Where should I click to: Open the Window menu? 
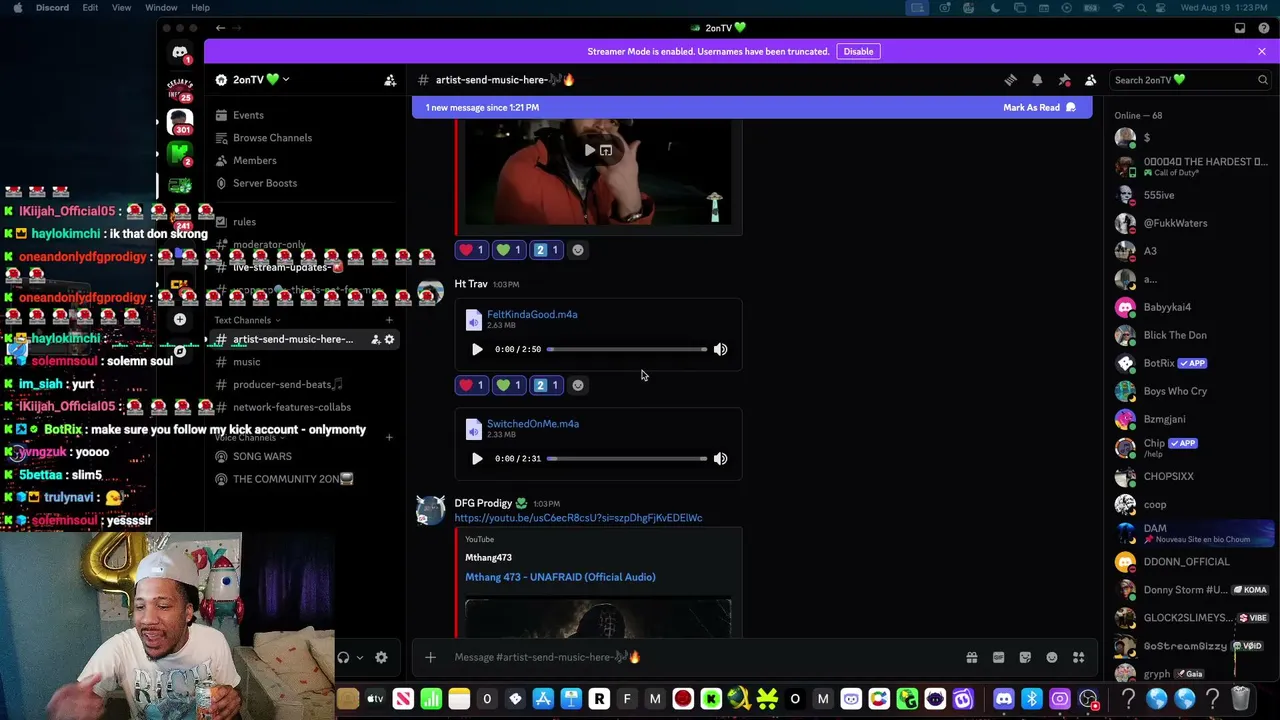point(161,8)
